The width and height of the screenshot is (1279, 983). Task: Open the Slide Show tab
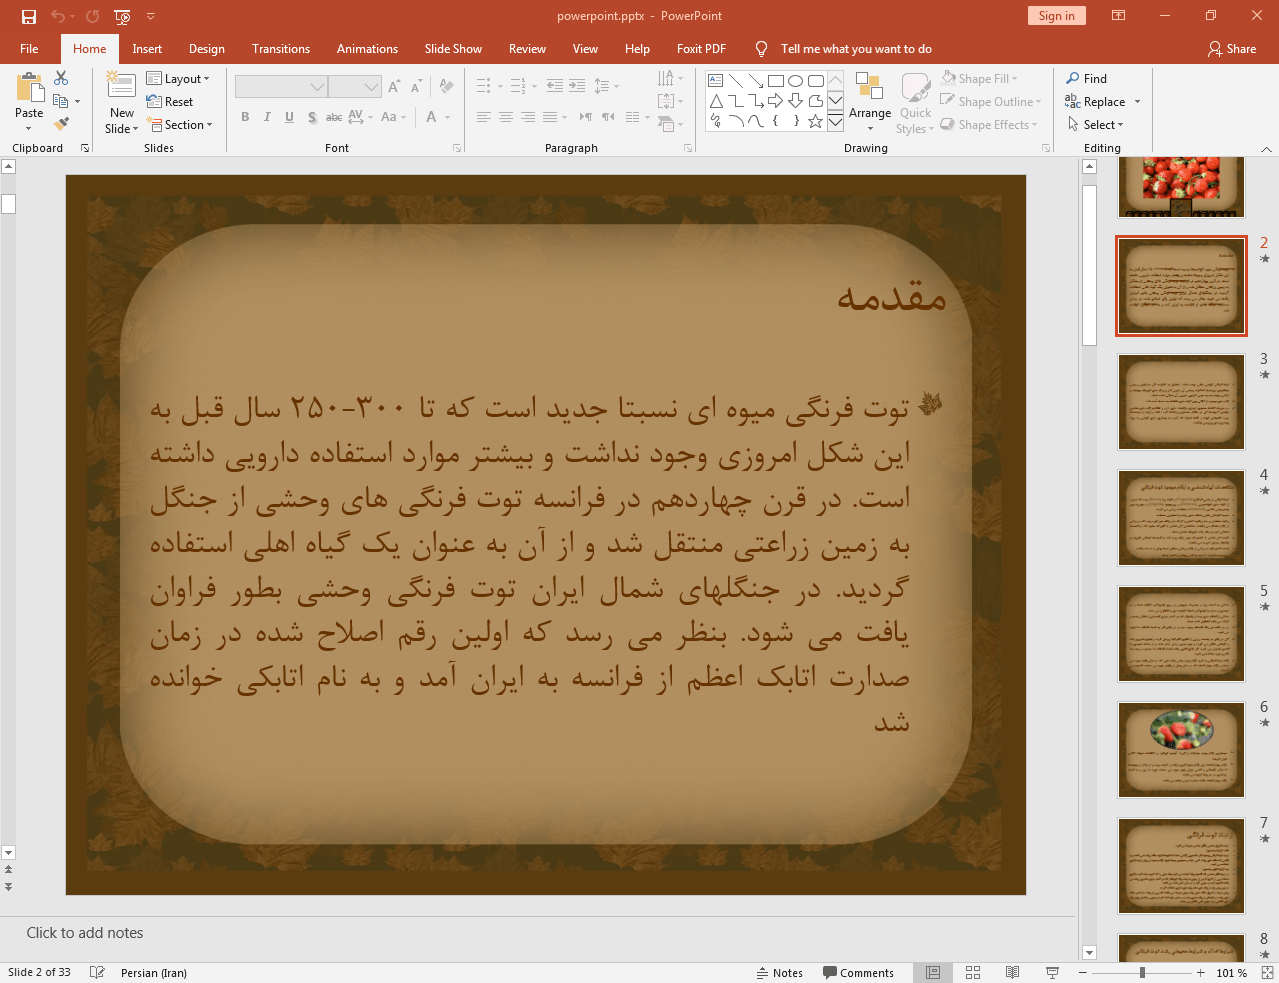pyautogui.click(x=453, y=48)
